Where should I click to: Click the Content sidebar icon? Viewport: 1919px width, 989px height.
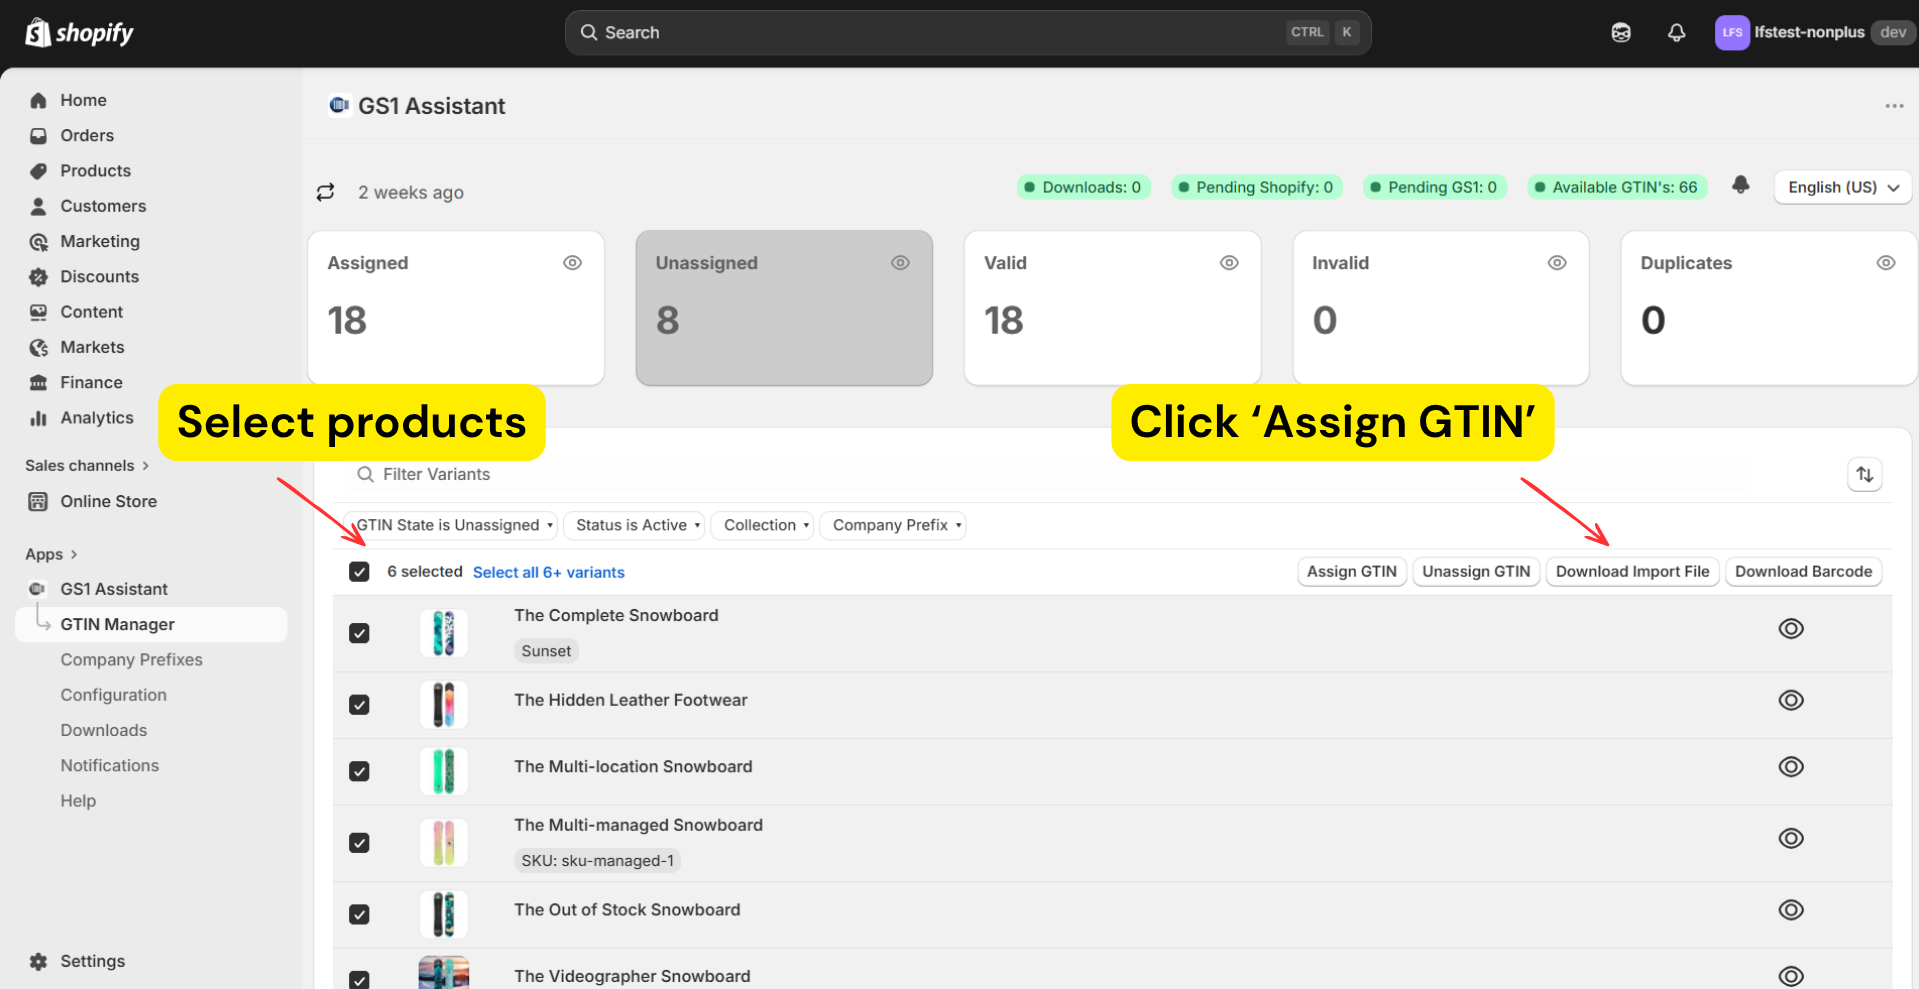(x=38, y=312)
